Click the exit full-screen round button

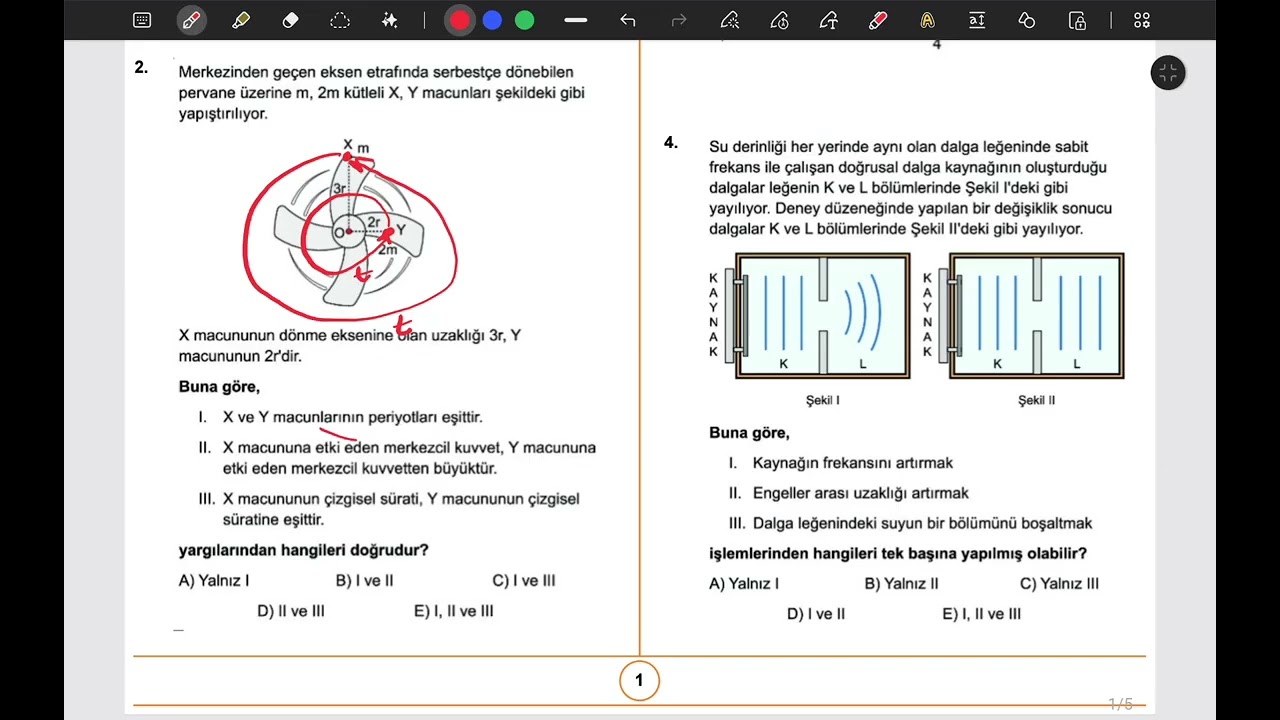(1168, 72)
